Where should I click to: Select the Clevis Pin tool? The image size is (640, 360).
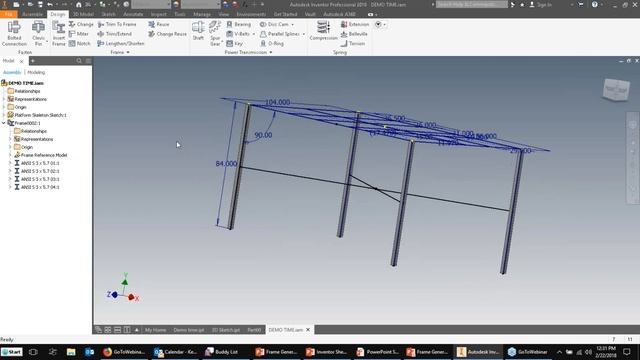pyautogui.click(x=38, y=33)
